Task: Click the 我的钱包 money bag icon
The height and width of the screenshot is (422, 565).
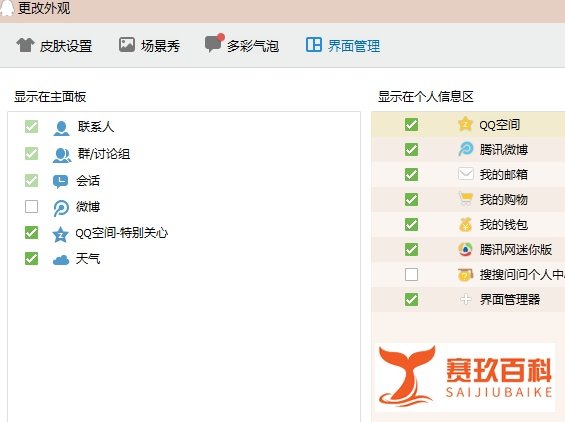Action: point(465,224)
